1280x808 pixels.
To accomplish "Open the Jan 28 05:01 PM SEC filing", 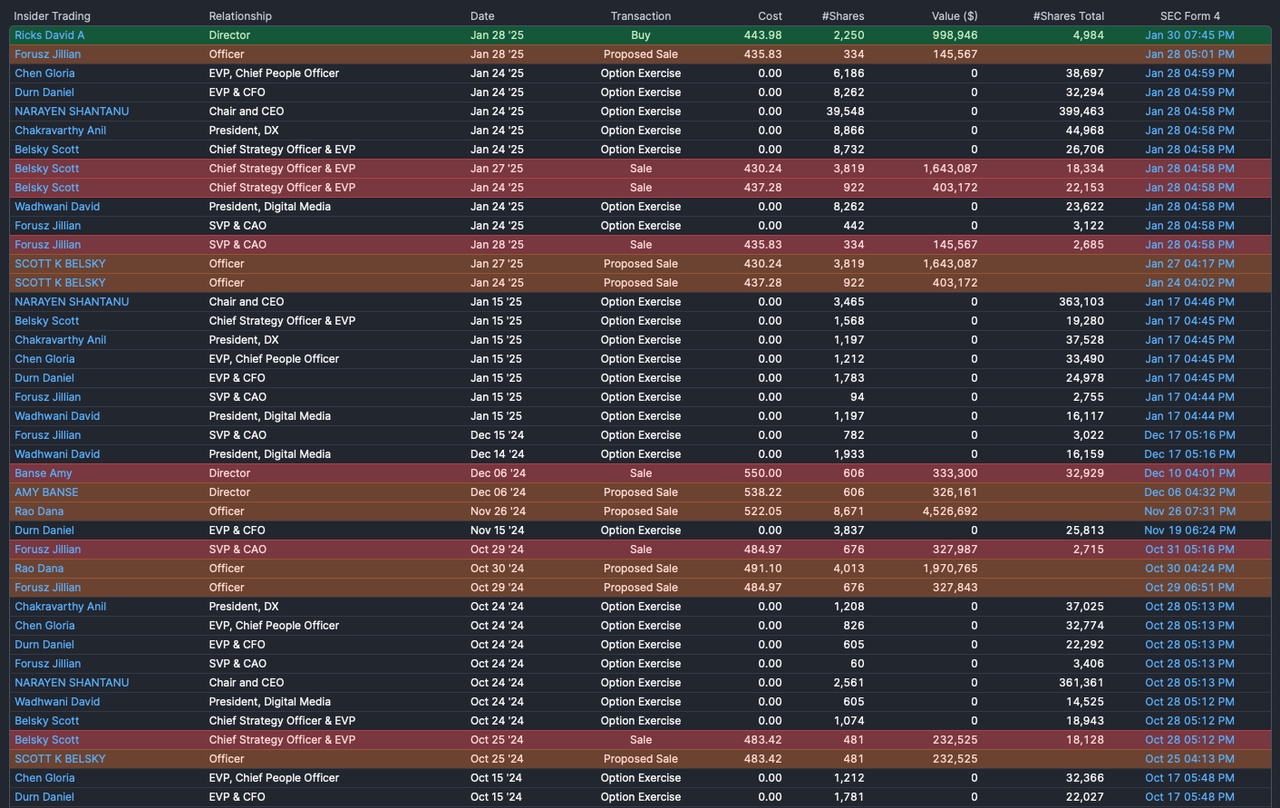I will coord(1189,54).
